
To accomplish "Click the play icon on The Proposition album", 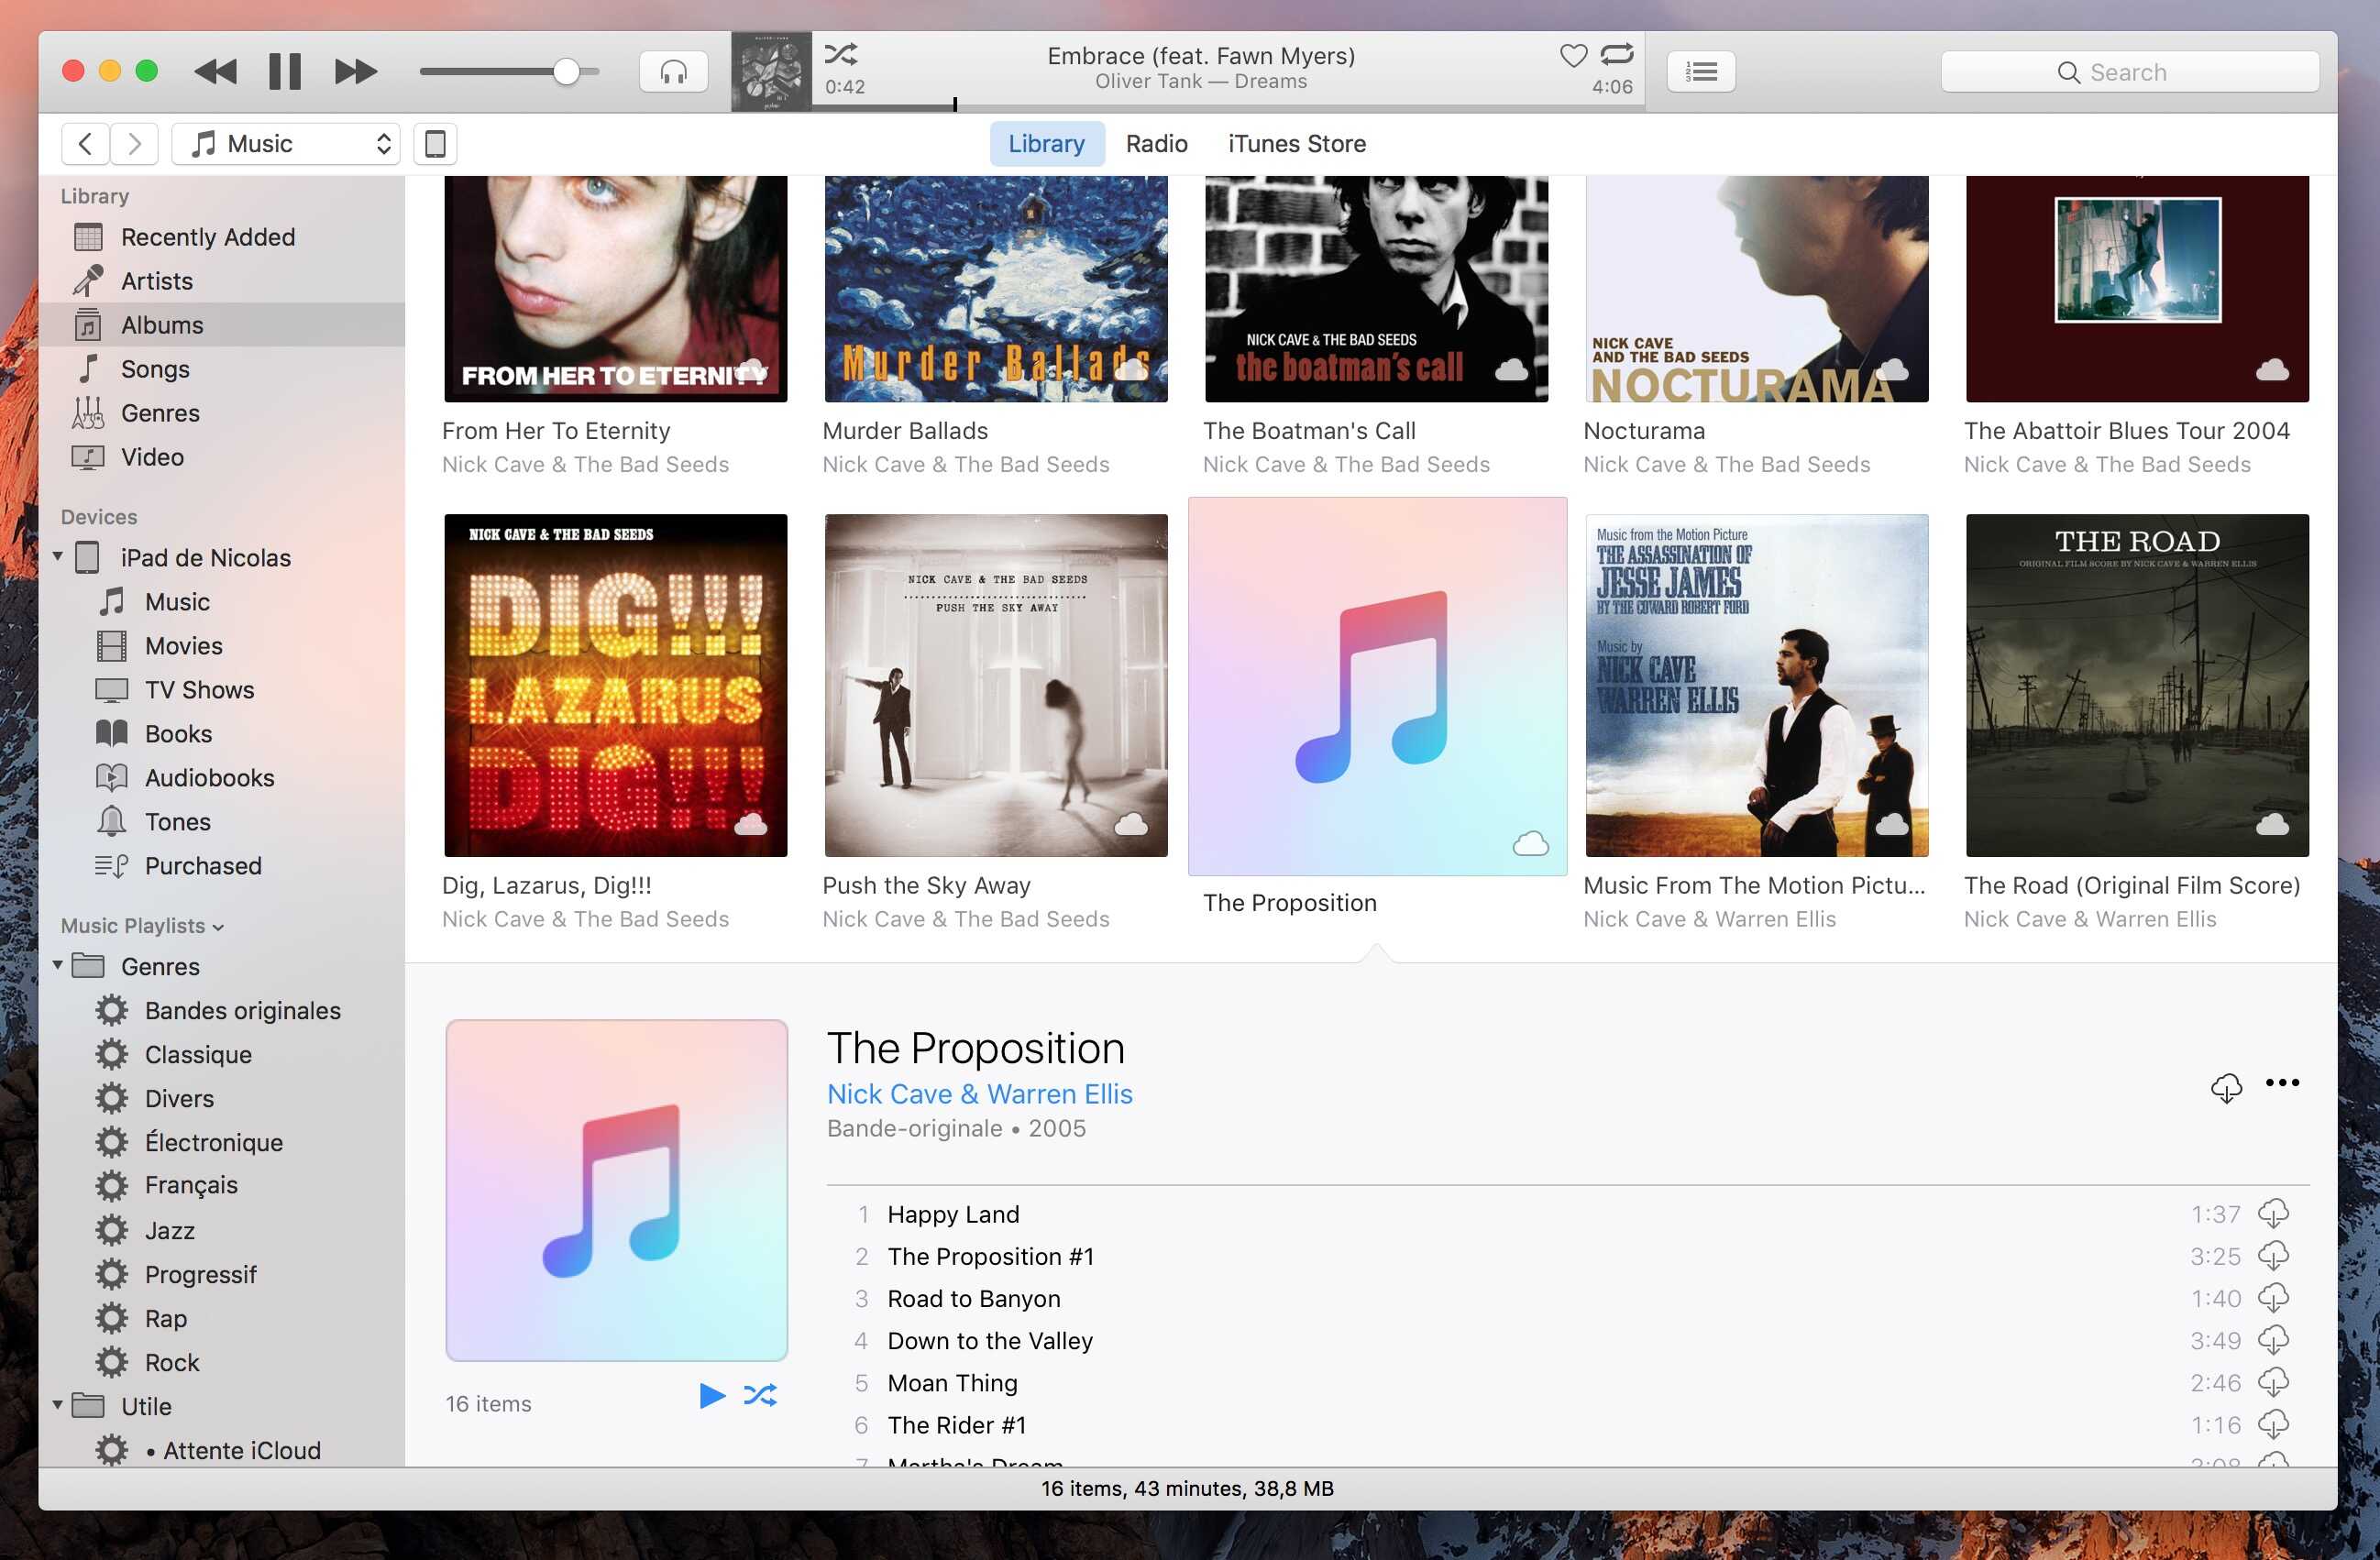I will pos(711,1393).
